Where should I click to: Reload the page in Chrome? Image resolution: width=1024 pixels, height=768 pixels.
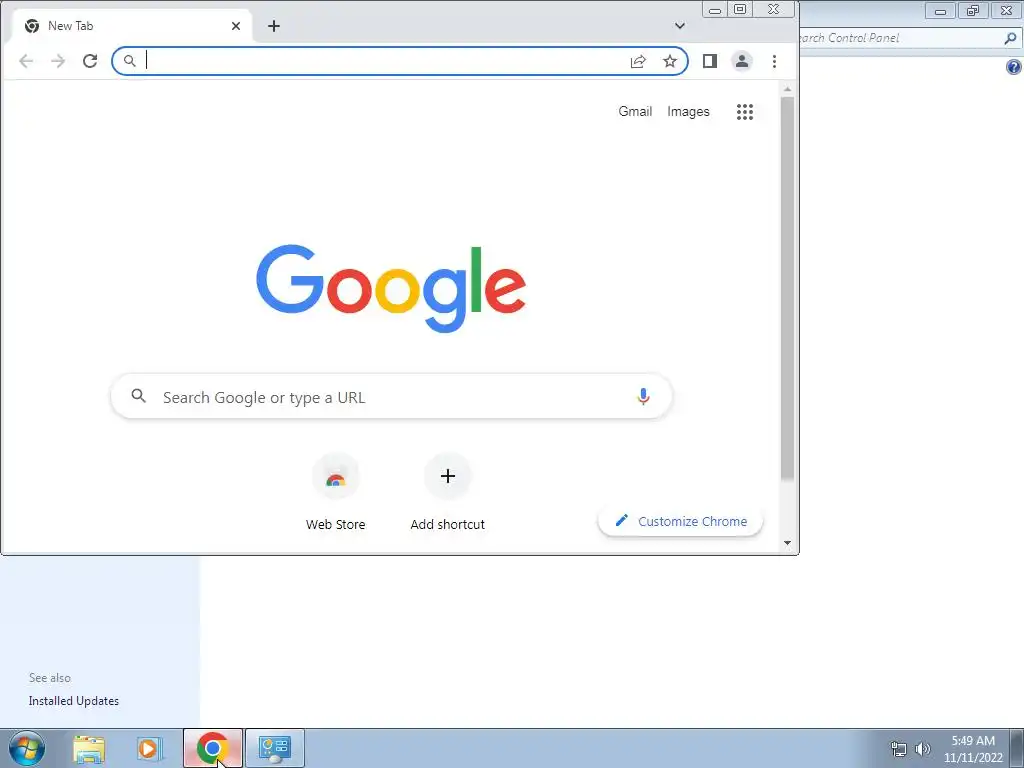pyautogui.click(x=90, y=61)
